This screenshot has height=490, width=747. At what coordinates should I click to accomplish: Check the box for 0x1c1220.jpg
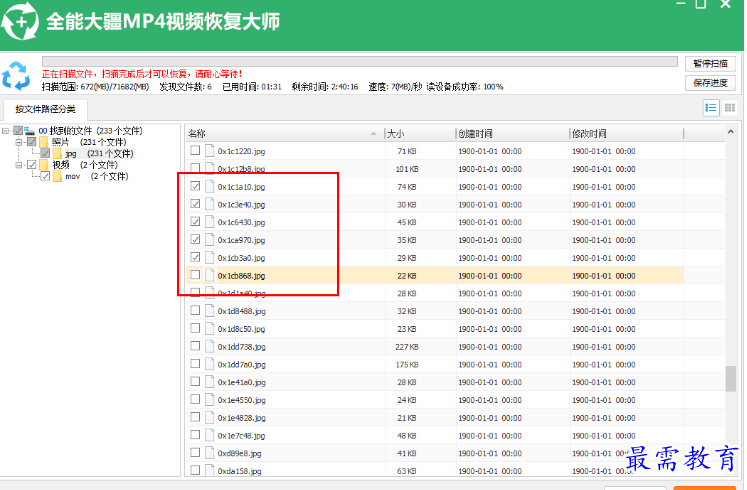(195, 150)
